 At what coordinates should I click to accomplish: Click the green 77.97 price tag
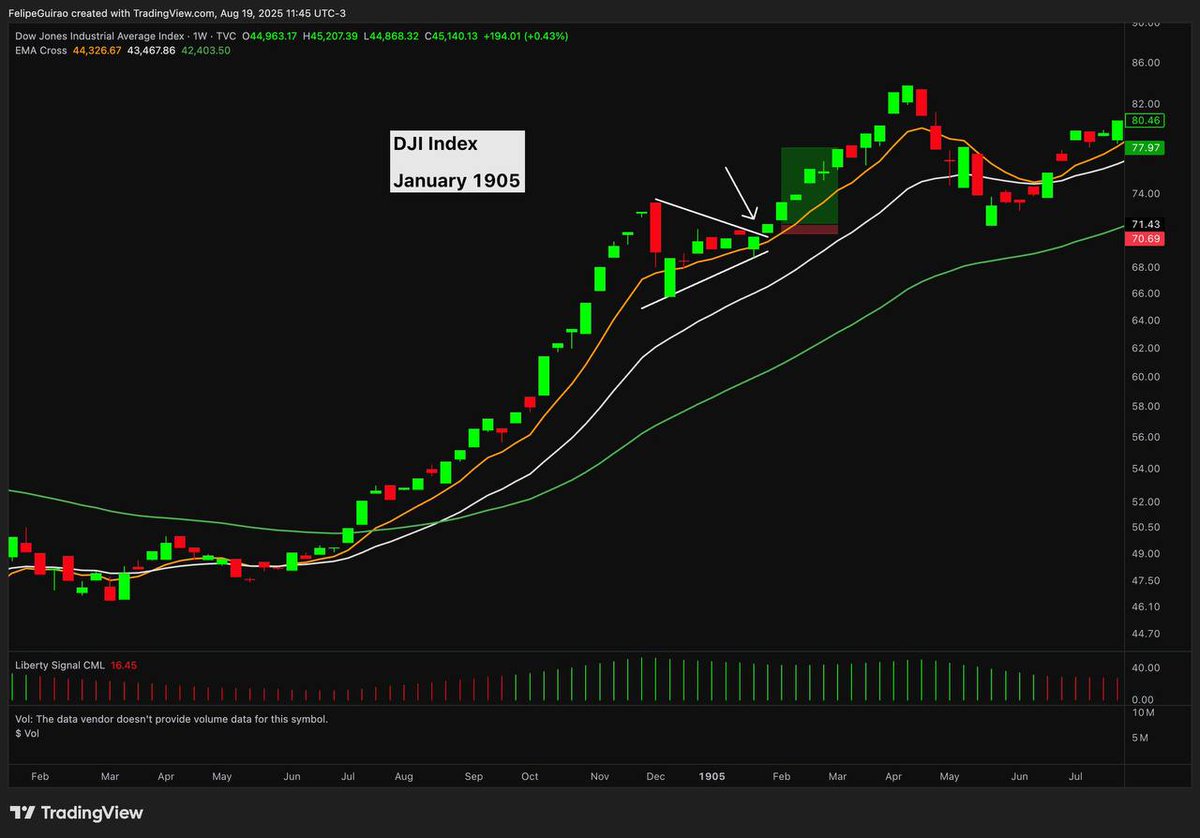[x=1144, y=148]
